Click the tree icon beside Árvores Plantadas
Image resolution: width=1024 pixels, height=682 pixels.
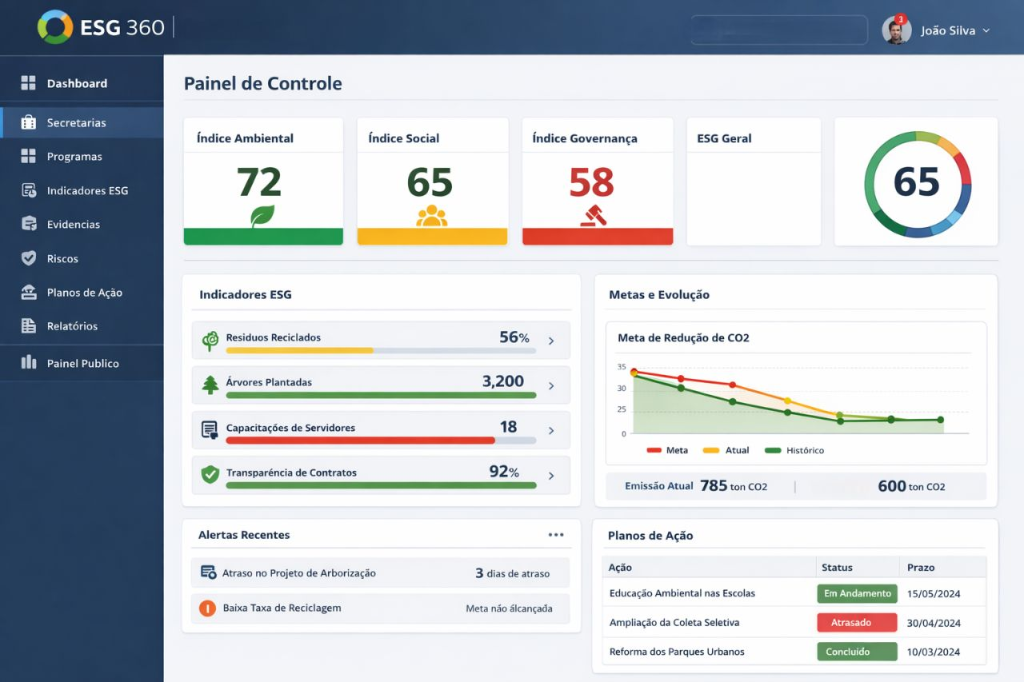pyautogui.click(x=210, y=385)
